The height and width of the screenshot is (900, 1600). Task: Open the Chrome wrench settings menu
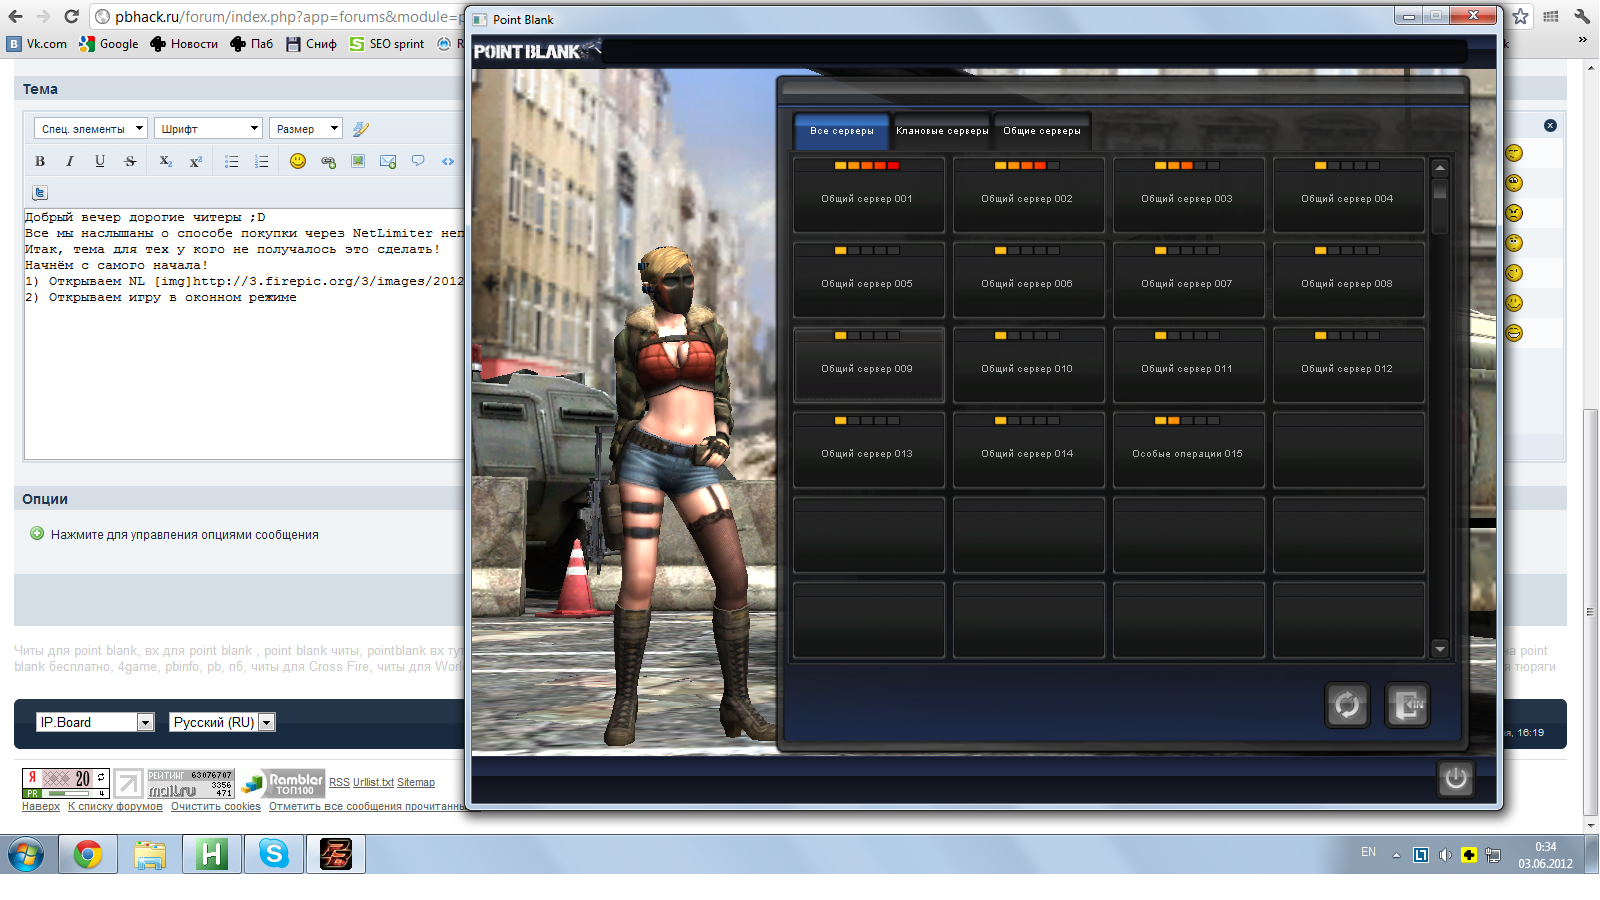click(x=1581, y=16)
